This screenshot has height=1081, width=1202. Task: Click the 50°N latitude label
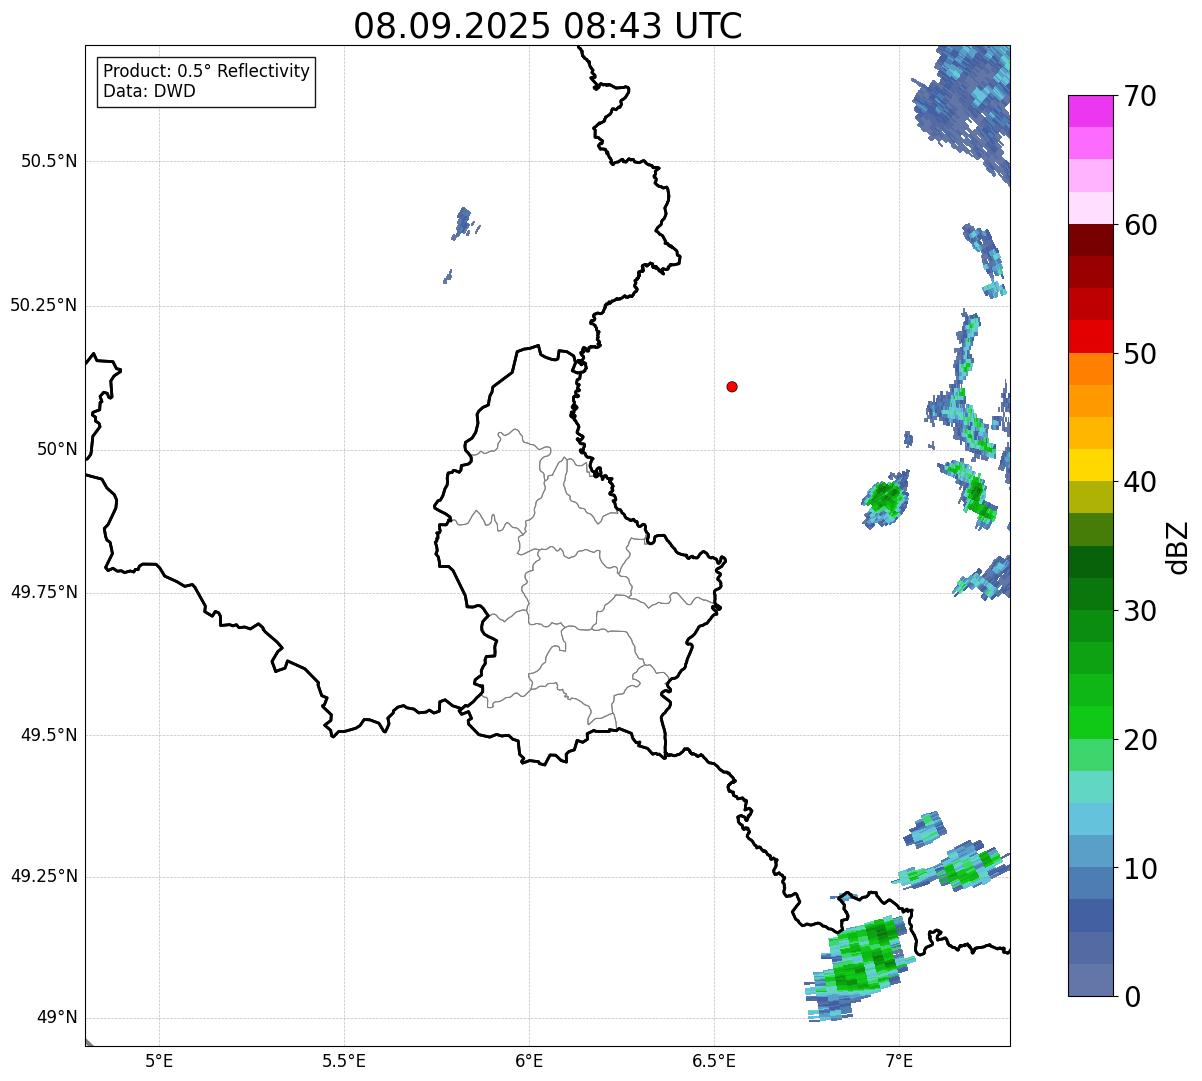point(57,449)
